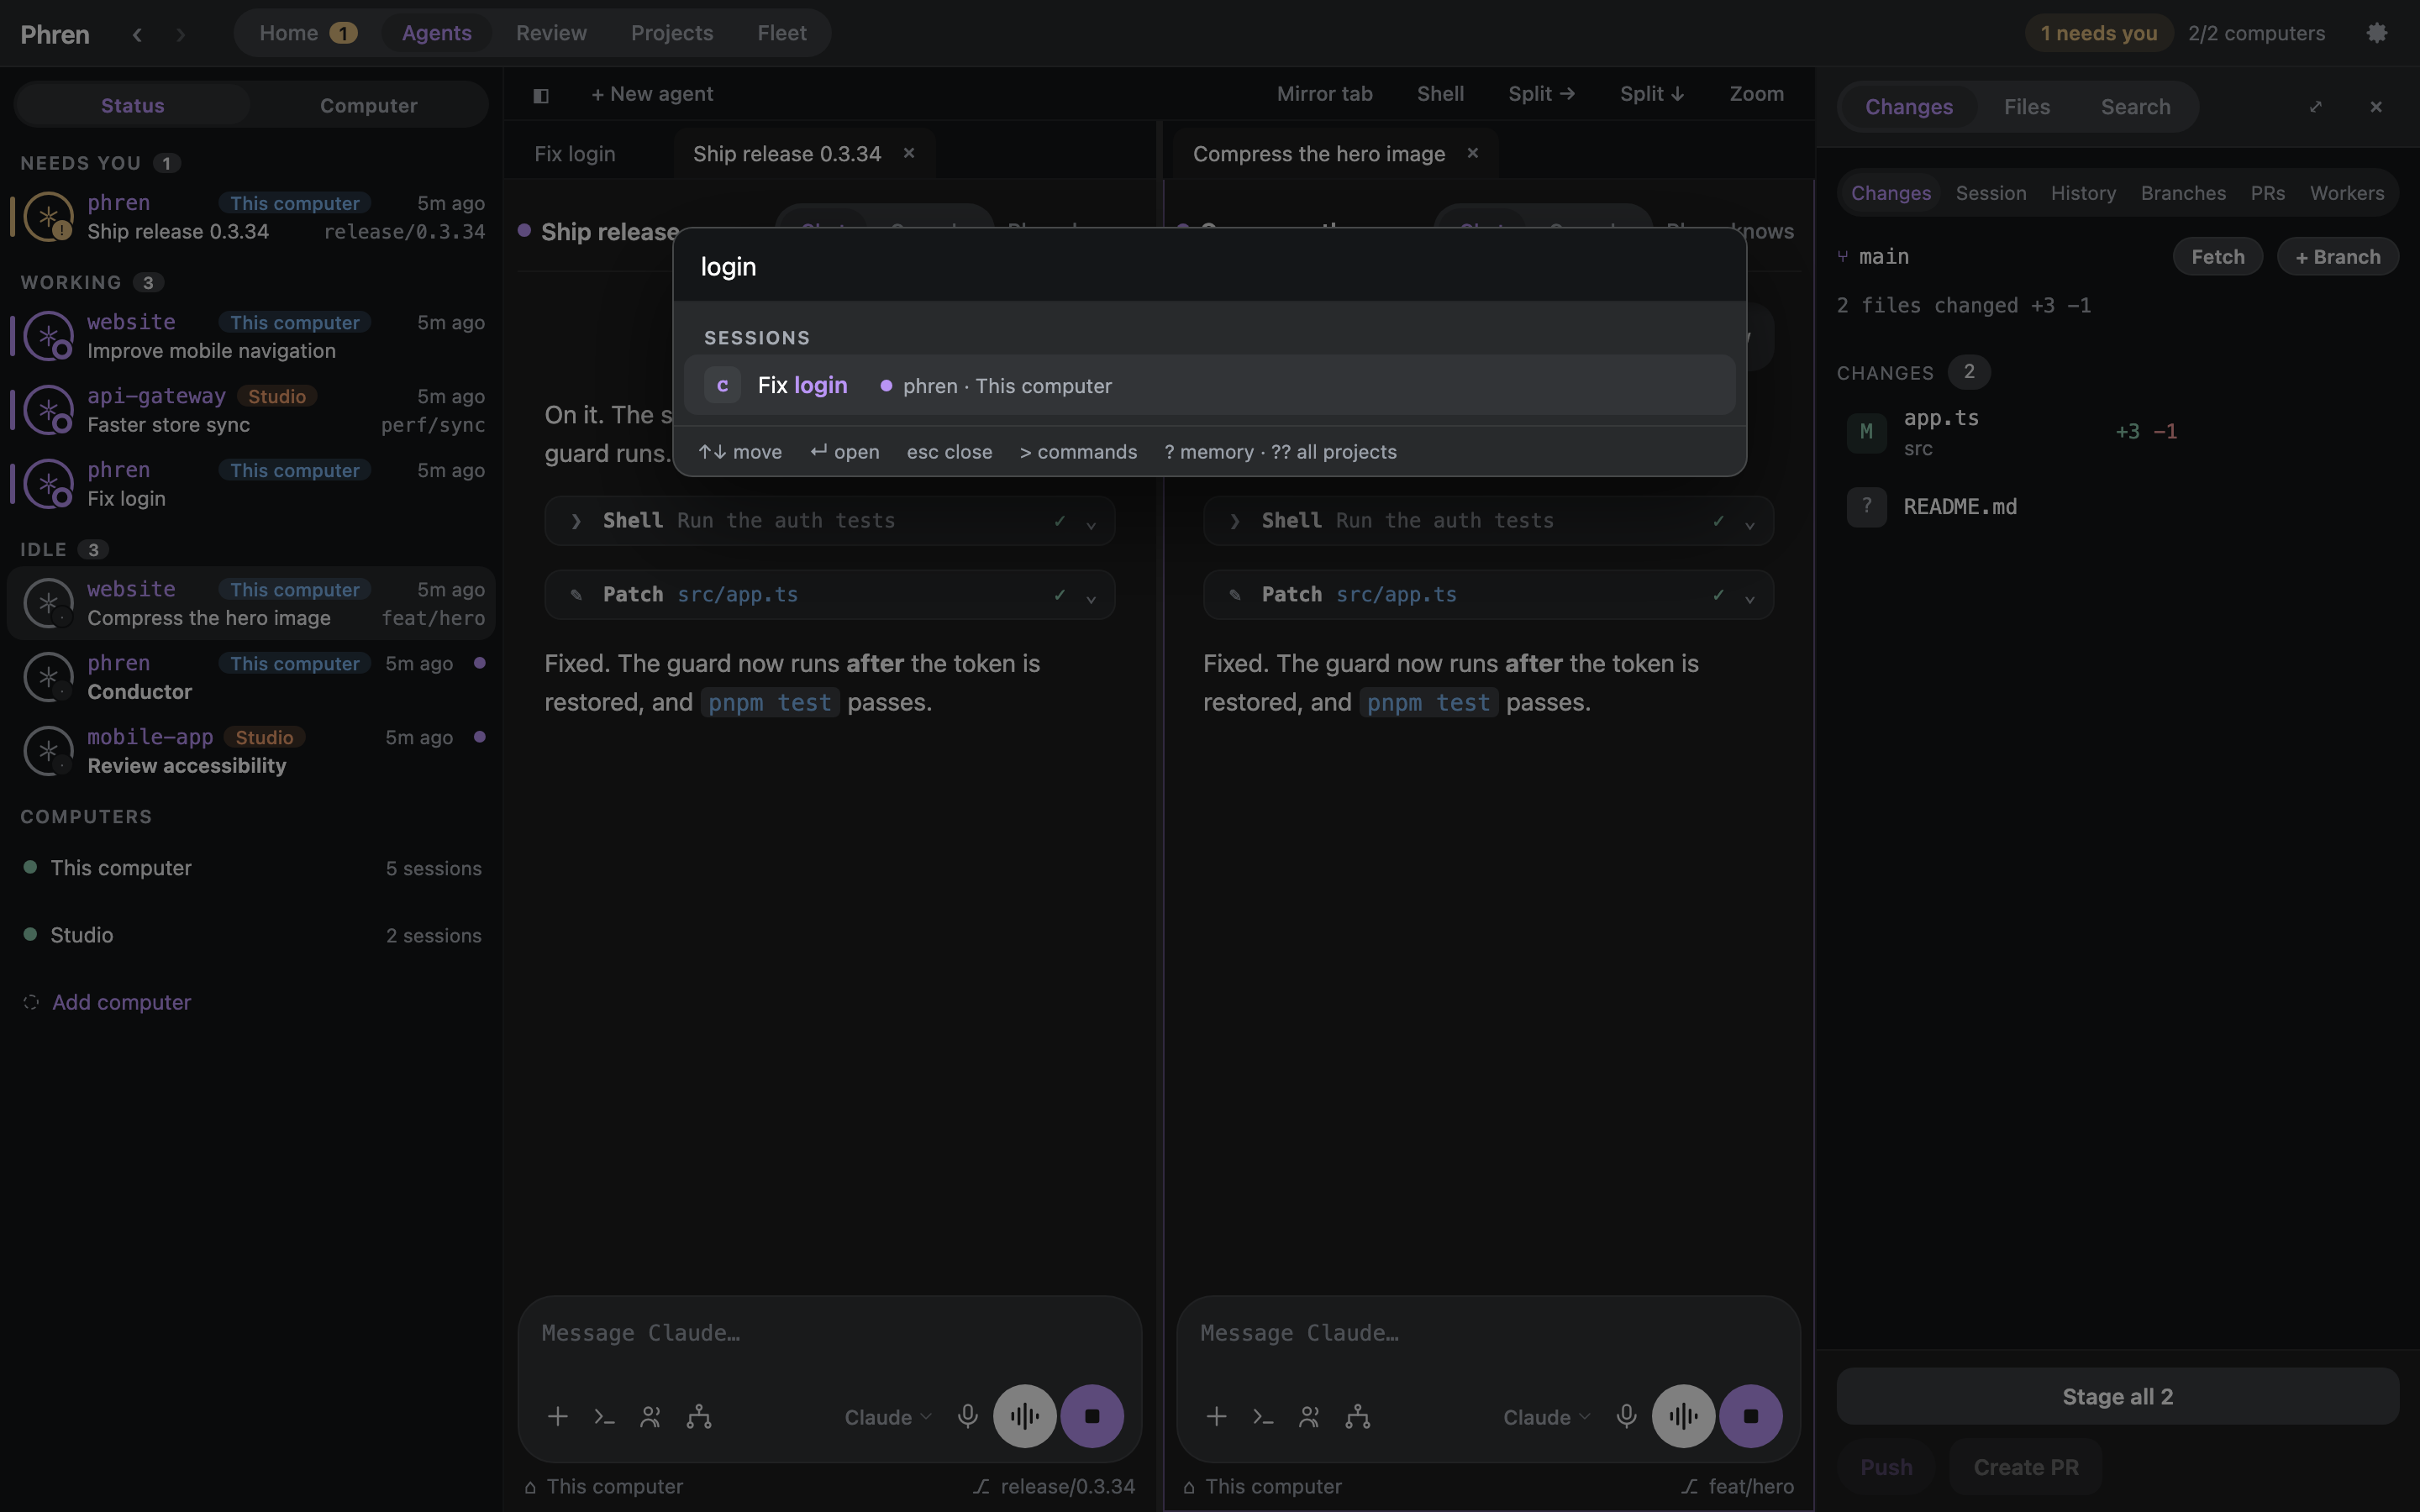Go forward with the right arrow
The width and height of the screenshot is (2420, 1512).
pos(180,34)
